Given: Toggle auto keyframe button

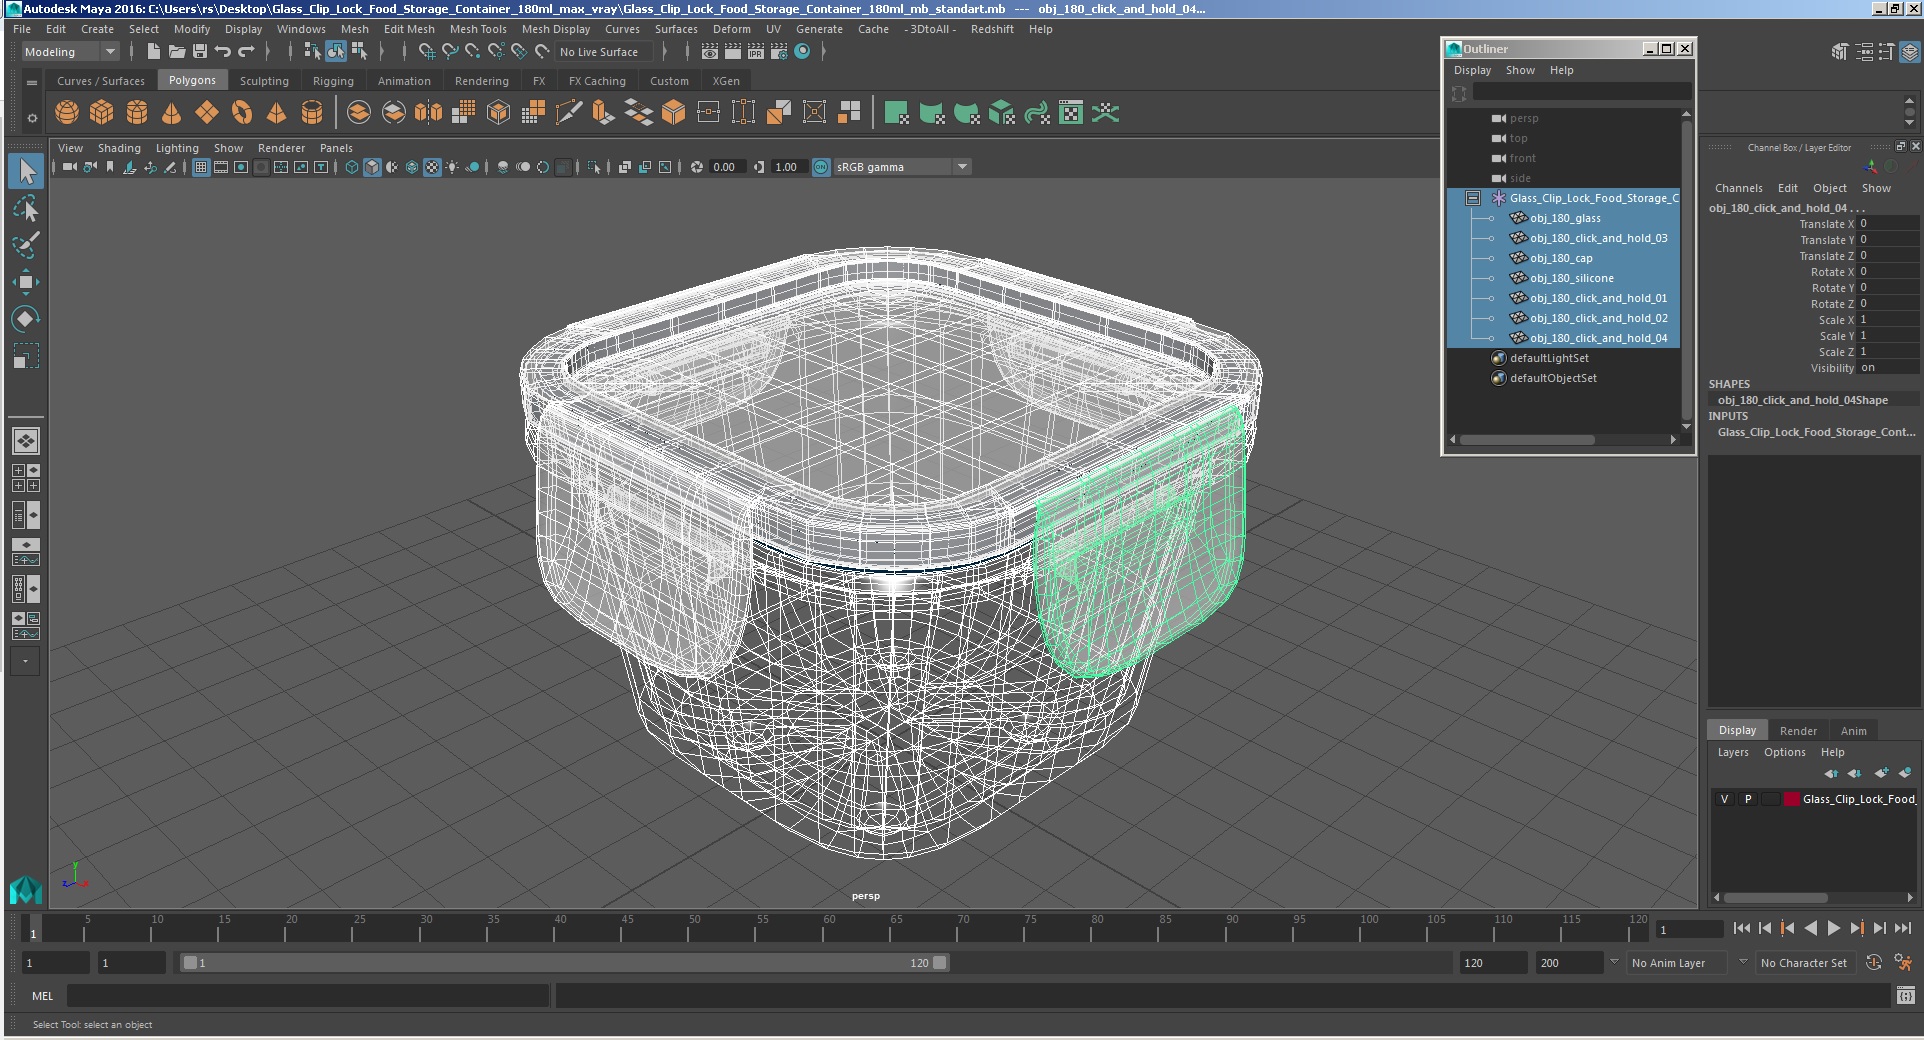Looking at the screenshot, I should tap(1874, 962).
